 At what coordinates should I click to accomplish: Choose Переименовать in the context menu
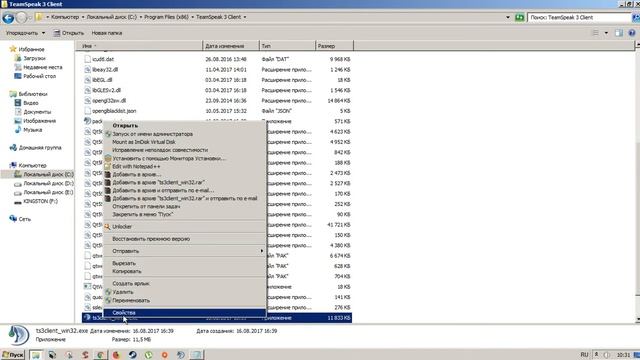coord(184,300)
